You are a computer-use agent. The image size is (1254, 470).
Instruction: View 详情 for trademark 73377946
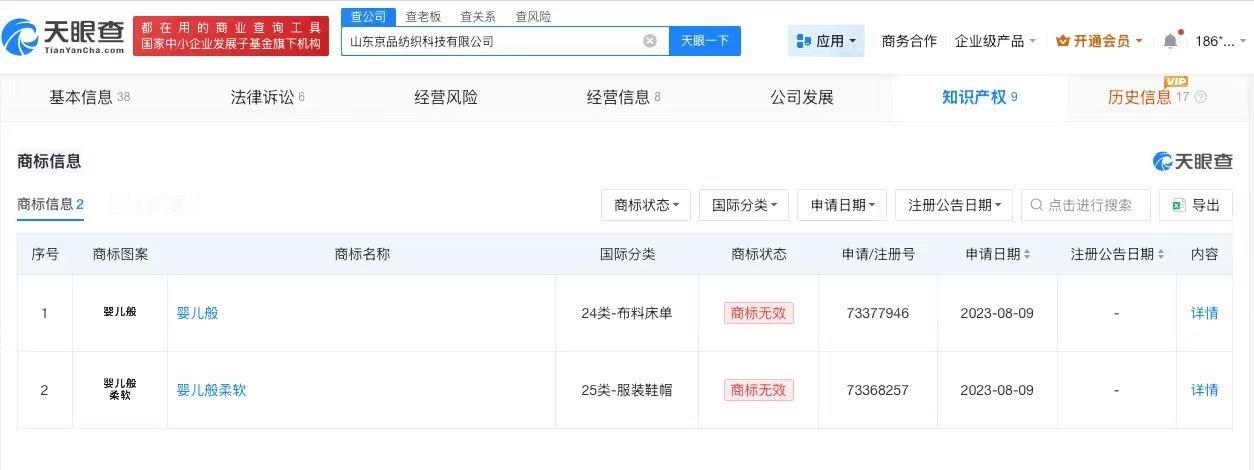pyautogui.click(x=1205, y=313)
